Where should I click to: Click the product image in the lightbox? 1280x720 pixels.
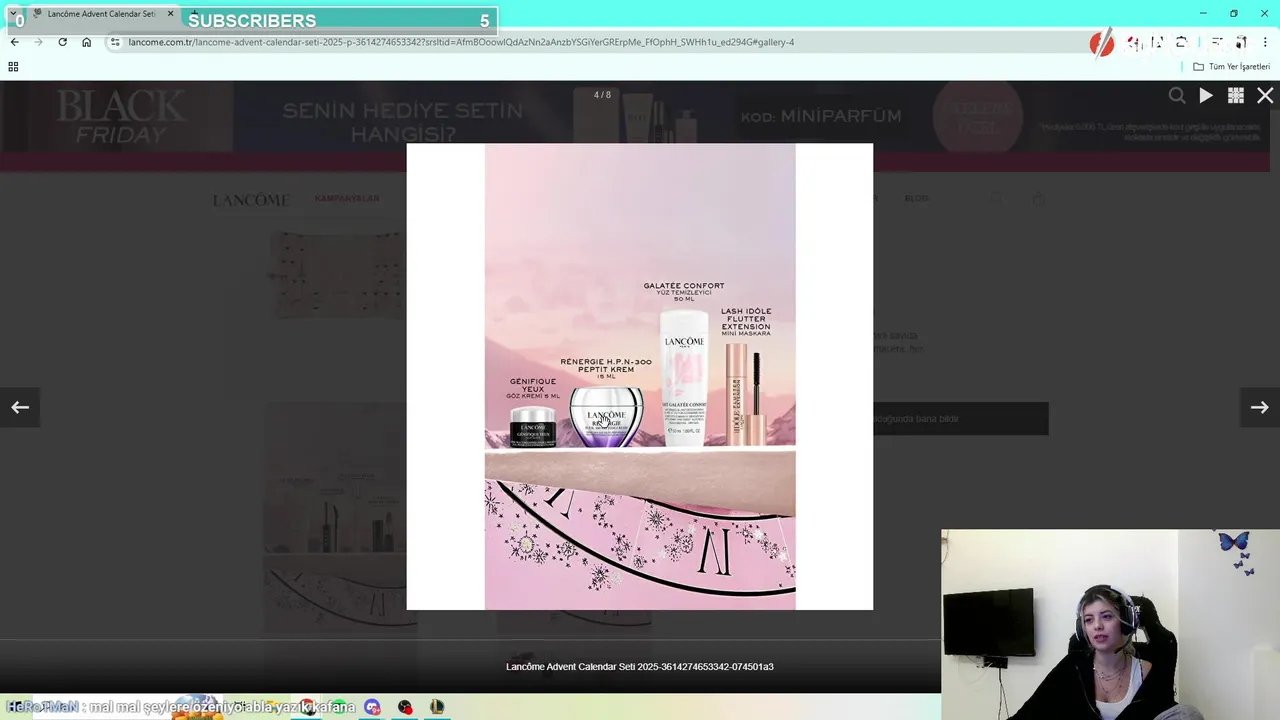point(640,376)
